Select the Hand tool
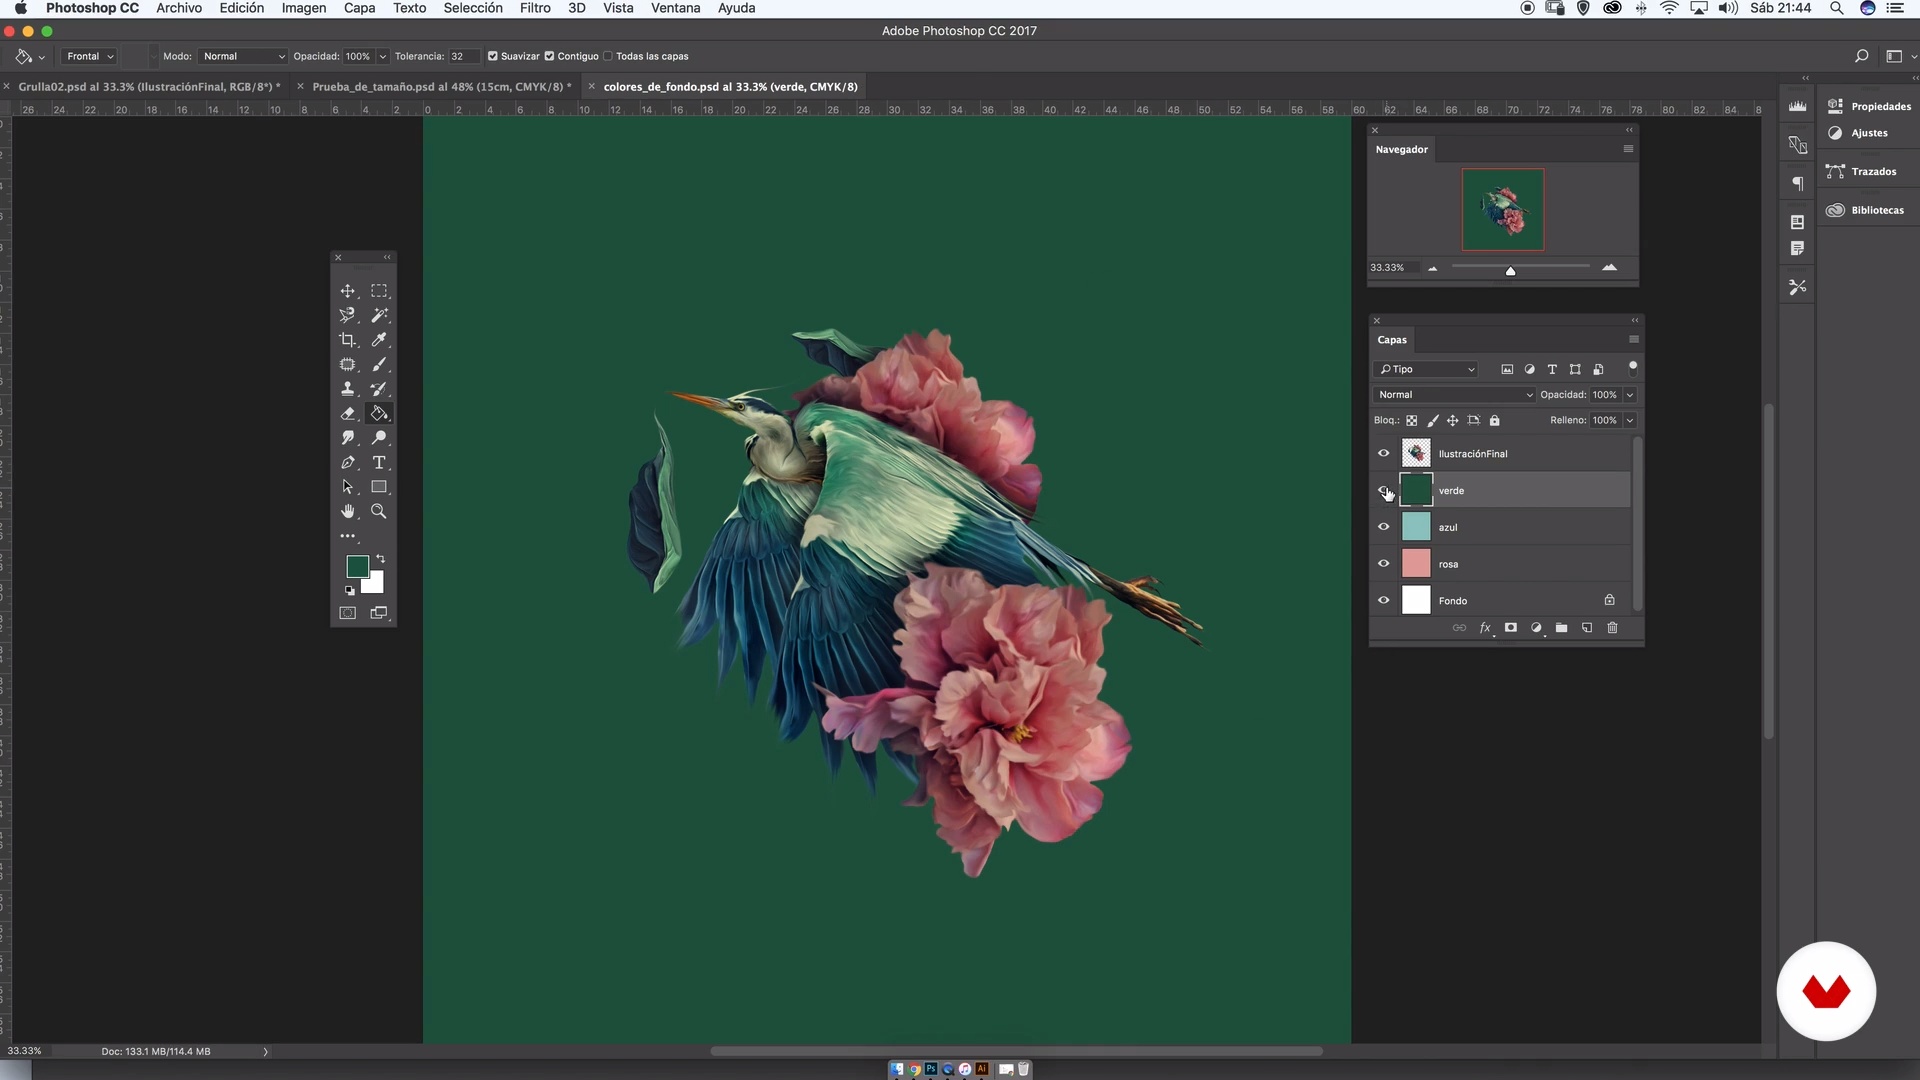The width and height of the screenshot is (1920, 1080). [x=348, y=511]
